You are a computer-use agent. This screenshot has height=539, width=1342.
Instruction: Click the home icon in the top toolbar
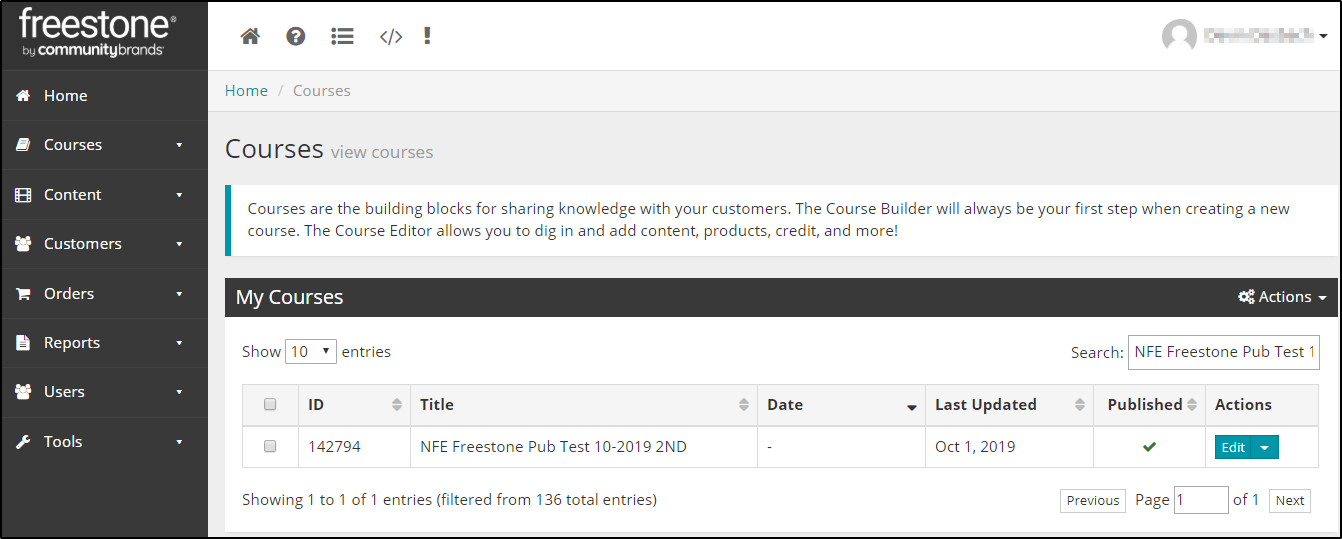coord(250,36)
